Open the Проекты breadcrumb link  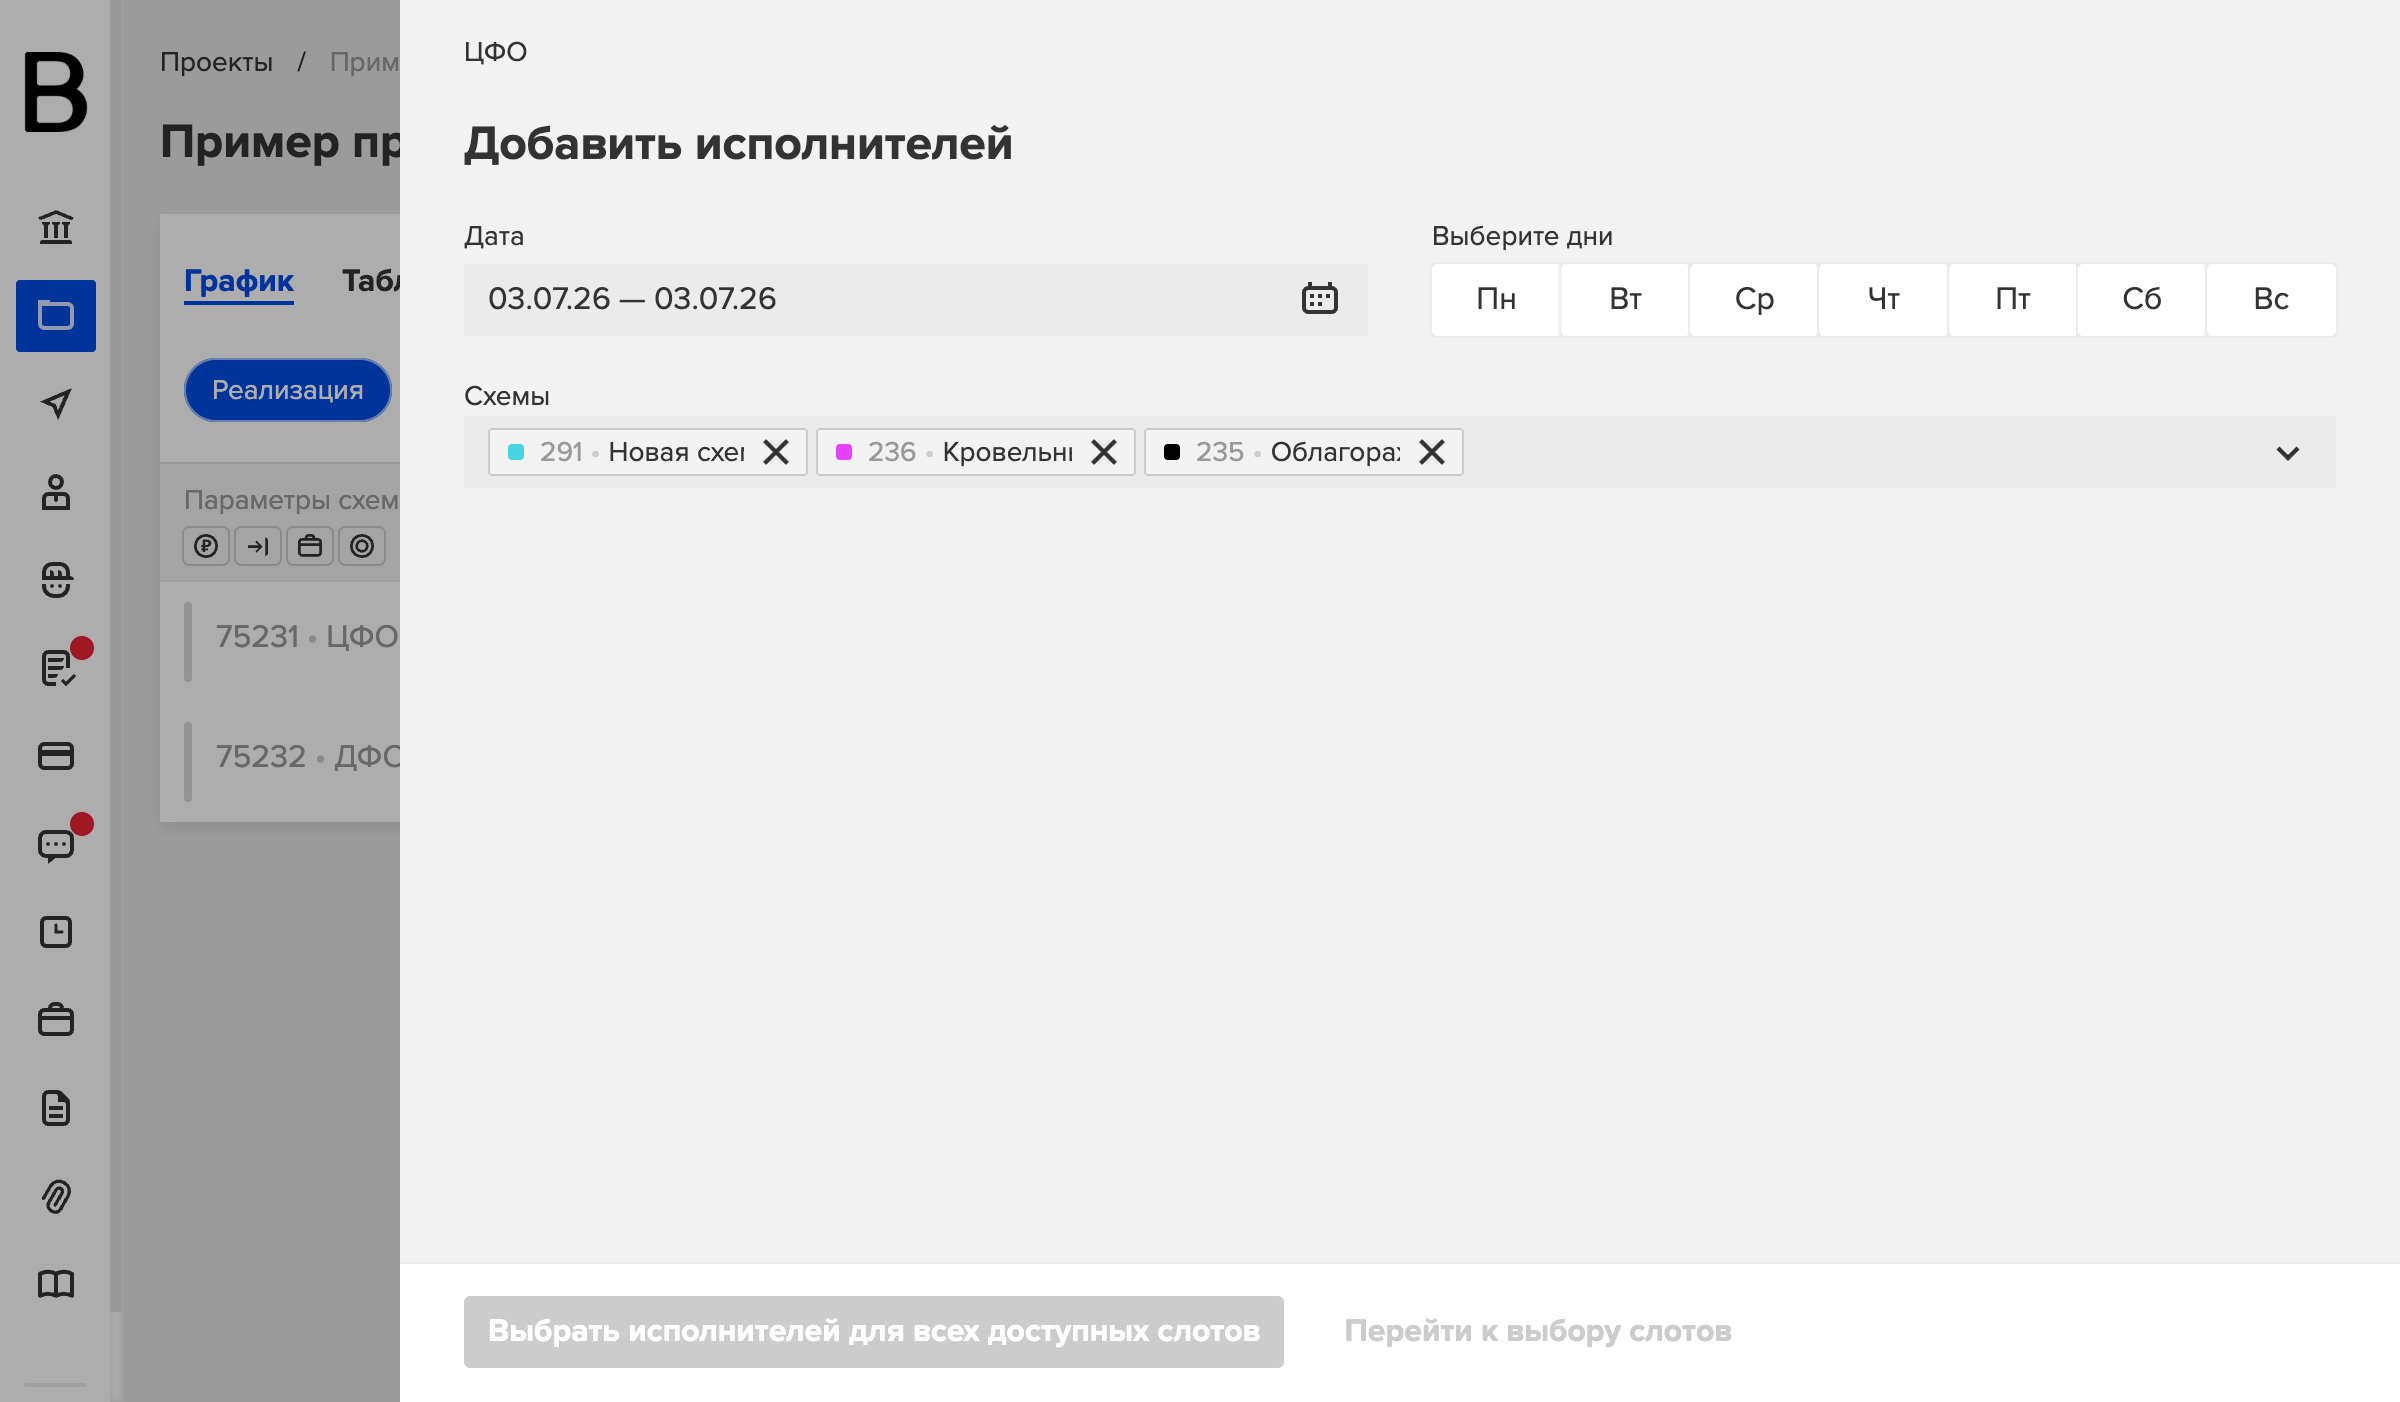(x=216, y=62)
